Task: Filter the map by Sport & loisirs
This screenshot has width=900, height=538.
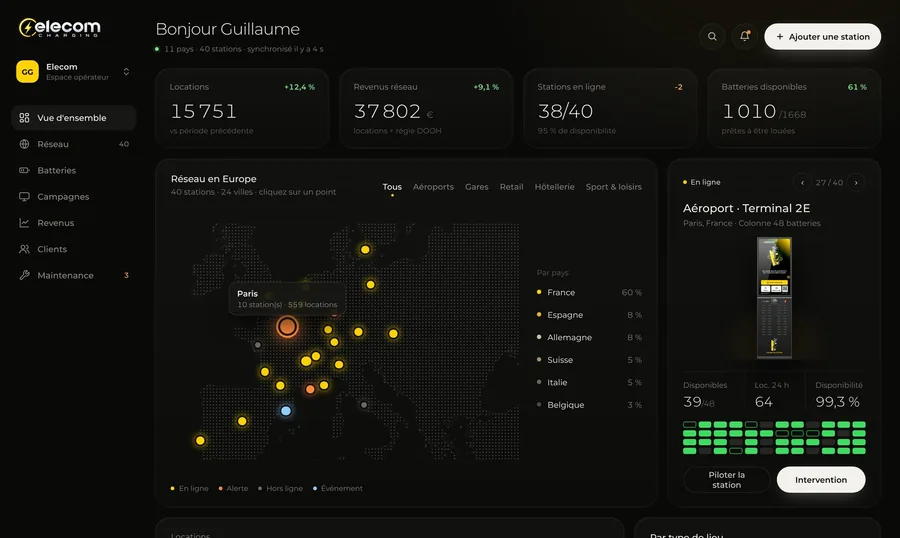Action: (614, 187)
